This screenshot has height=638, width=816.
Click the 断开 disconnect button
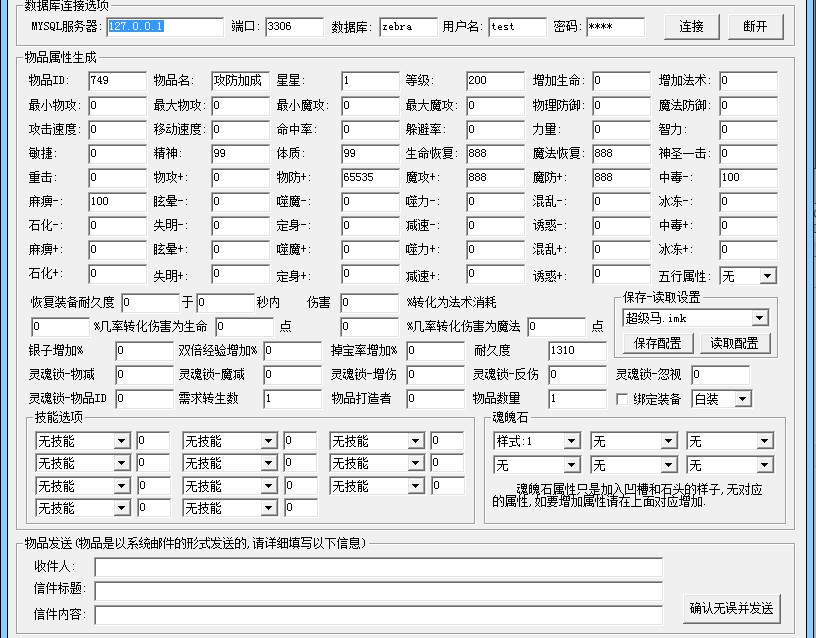click(x=756, y=27)
